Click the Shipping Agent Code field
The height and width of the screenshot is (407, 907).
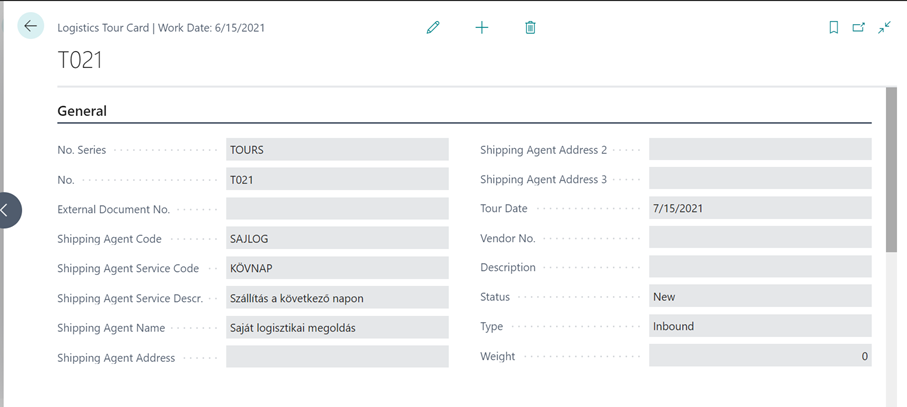pyautogui.click(x=337, y=239)
